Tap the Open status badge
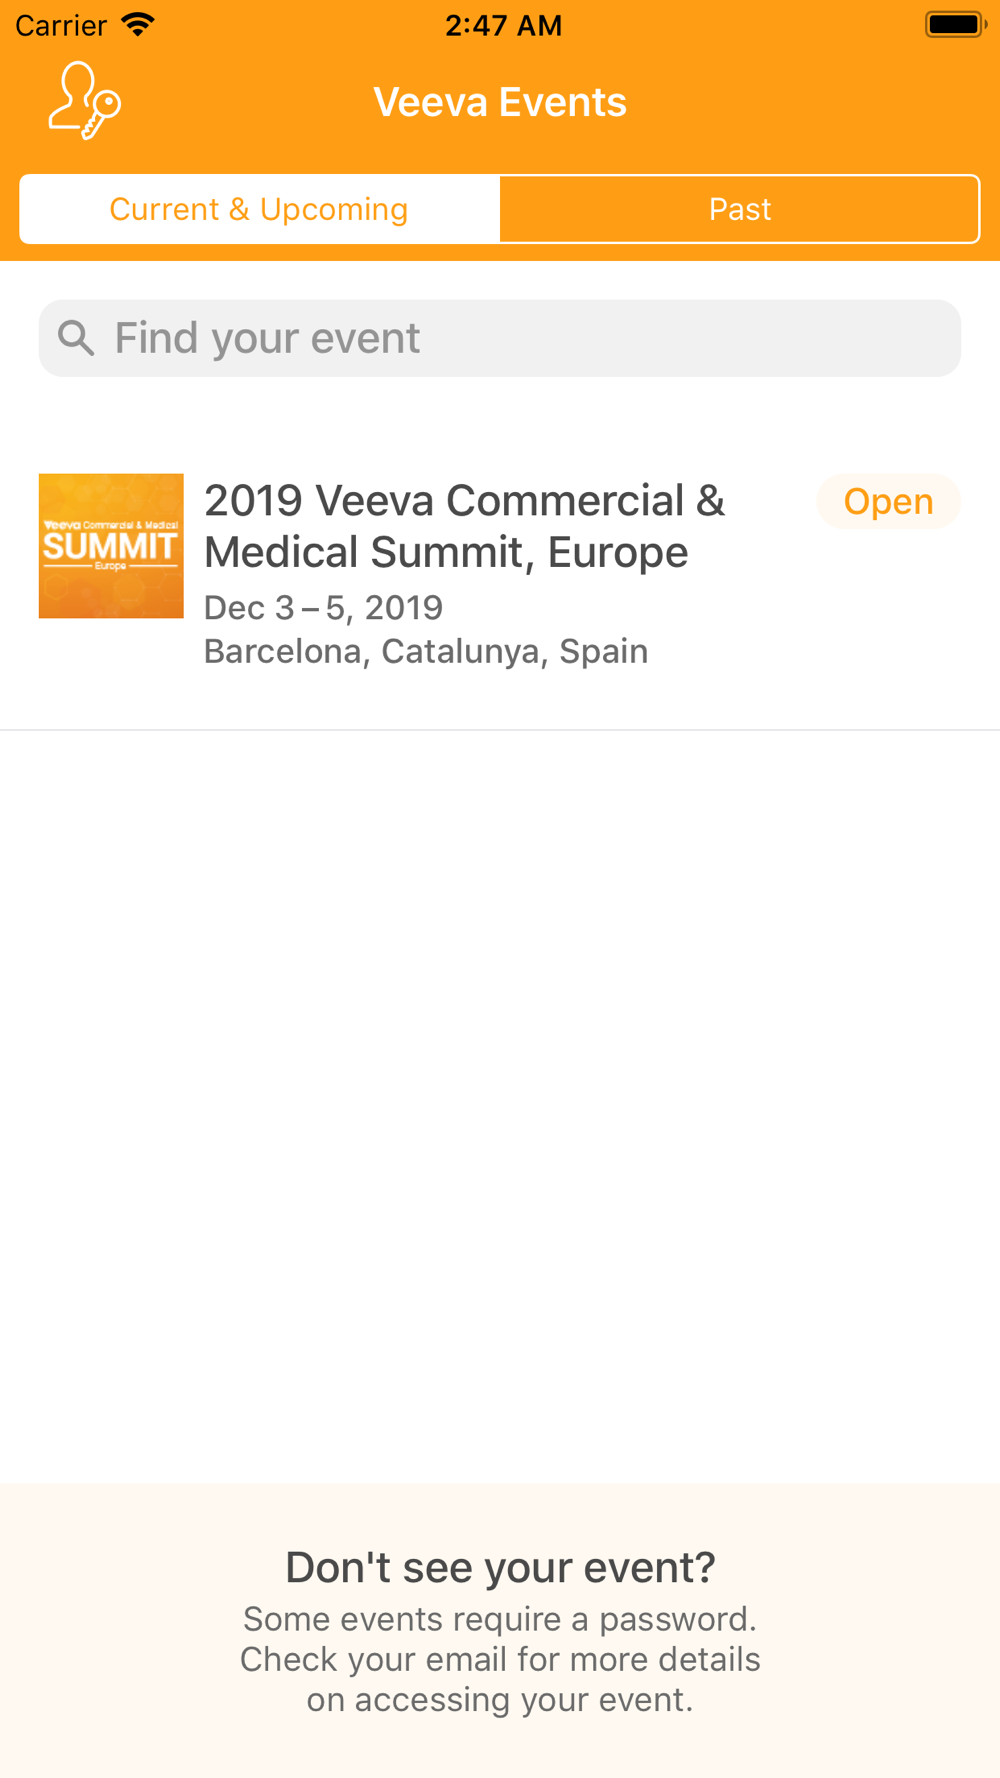 [888, 501]
